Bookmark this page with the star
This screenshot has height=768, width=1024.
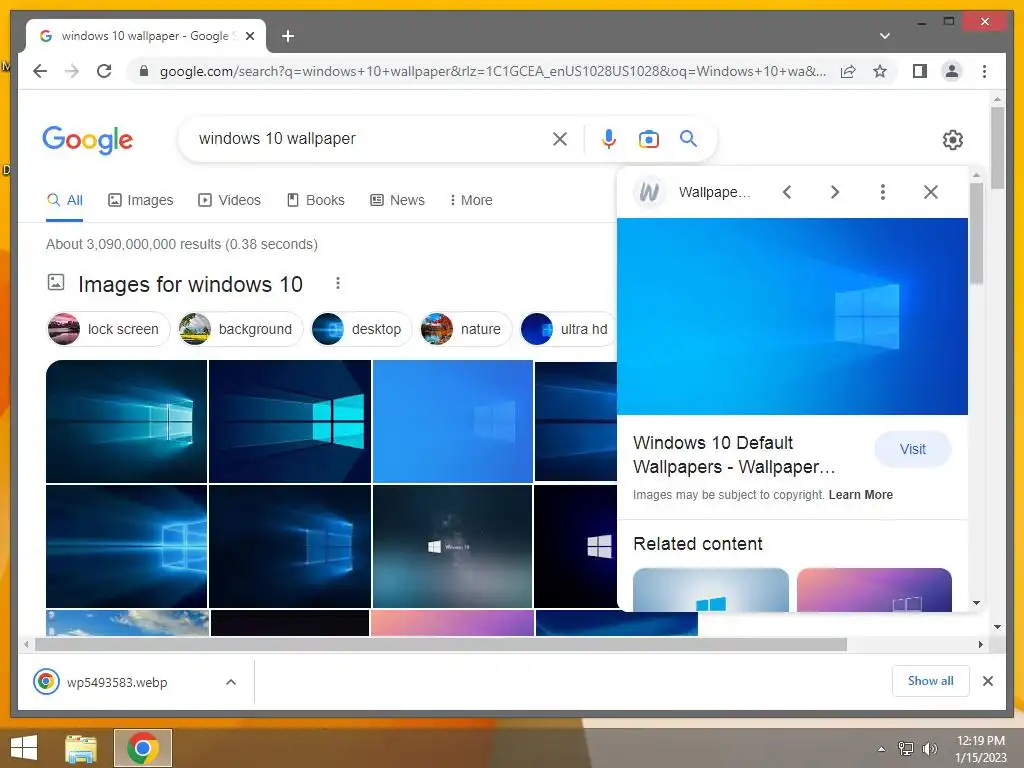pos(880,71)
